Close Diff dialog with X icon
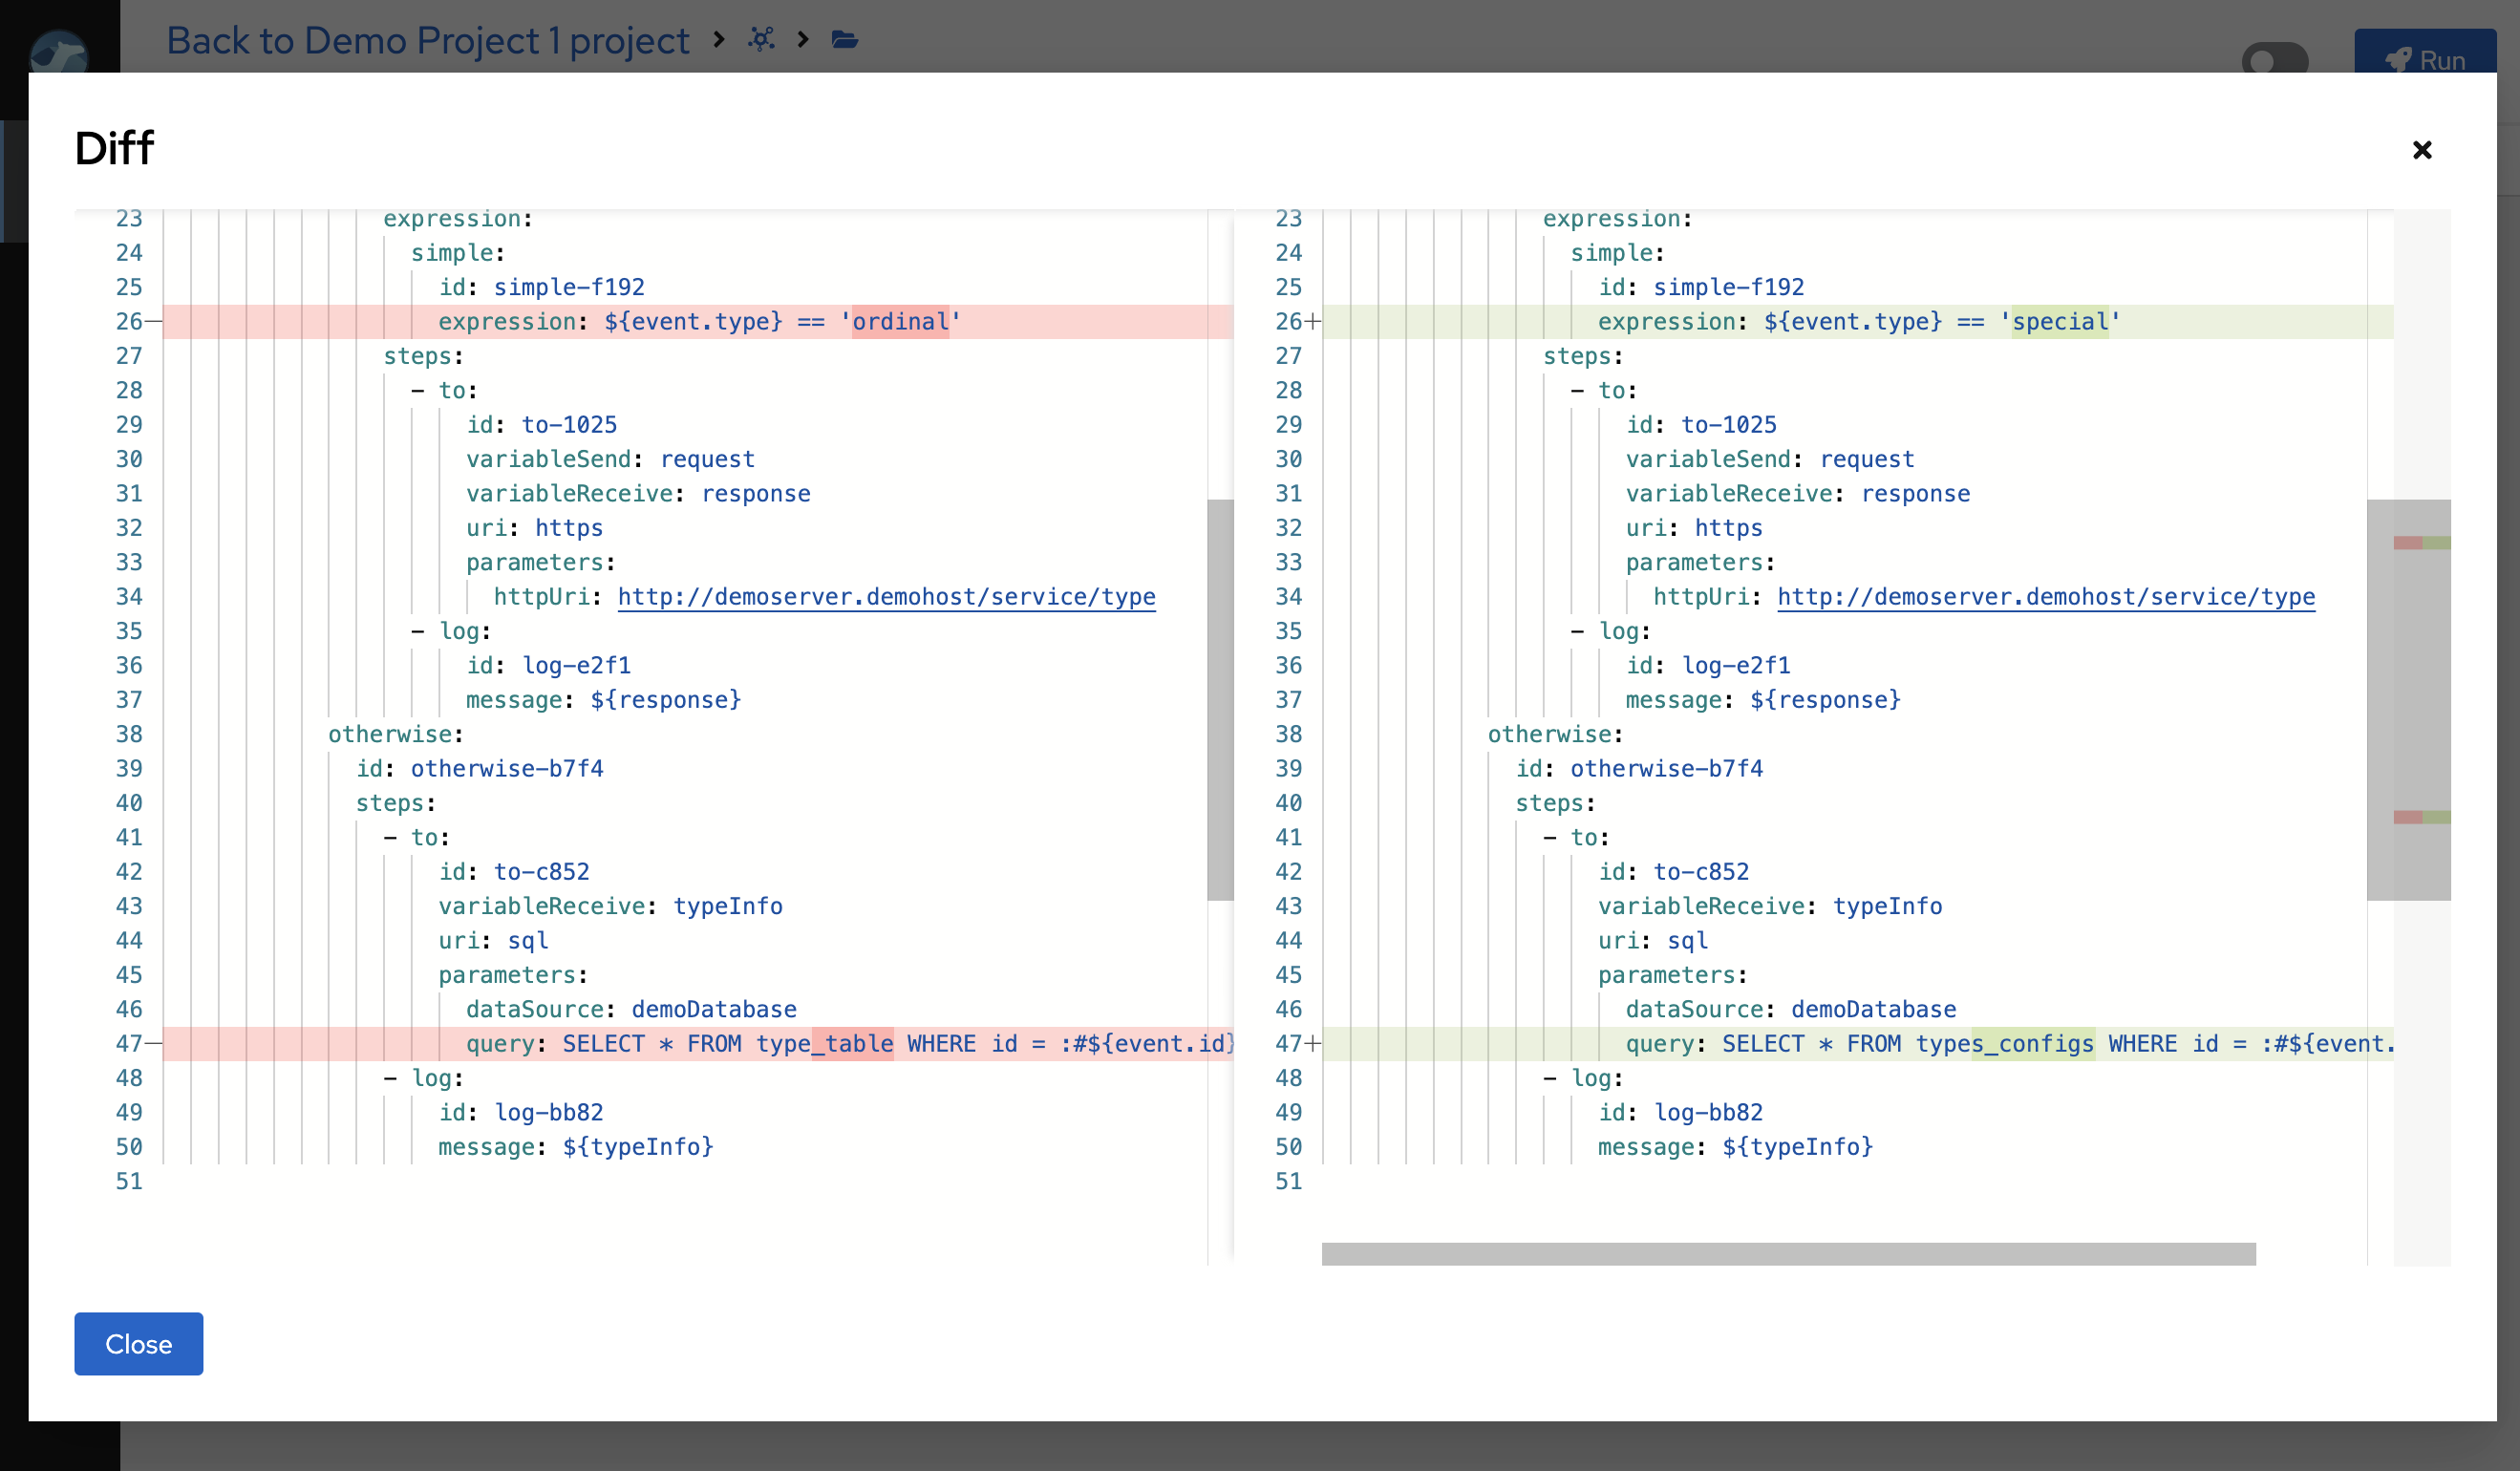 click(x=2421, y=150)
